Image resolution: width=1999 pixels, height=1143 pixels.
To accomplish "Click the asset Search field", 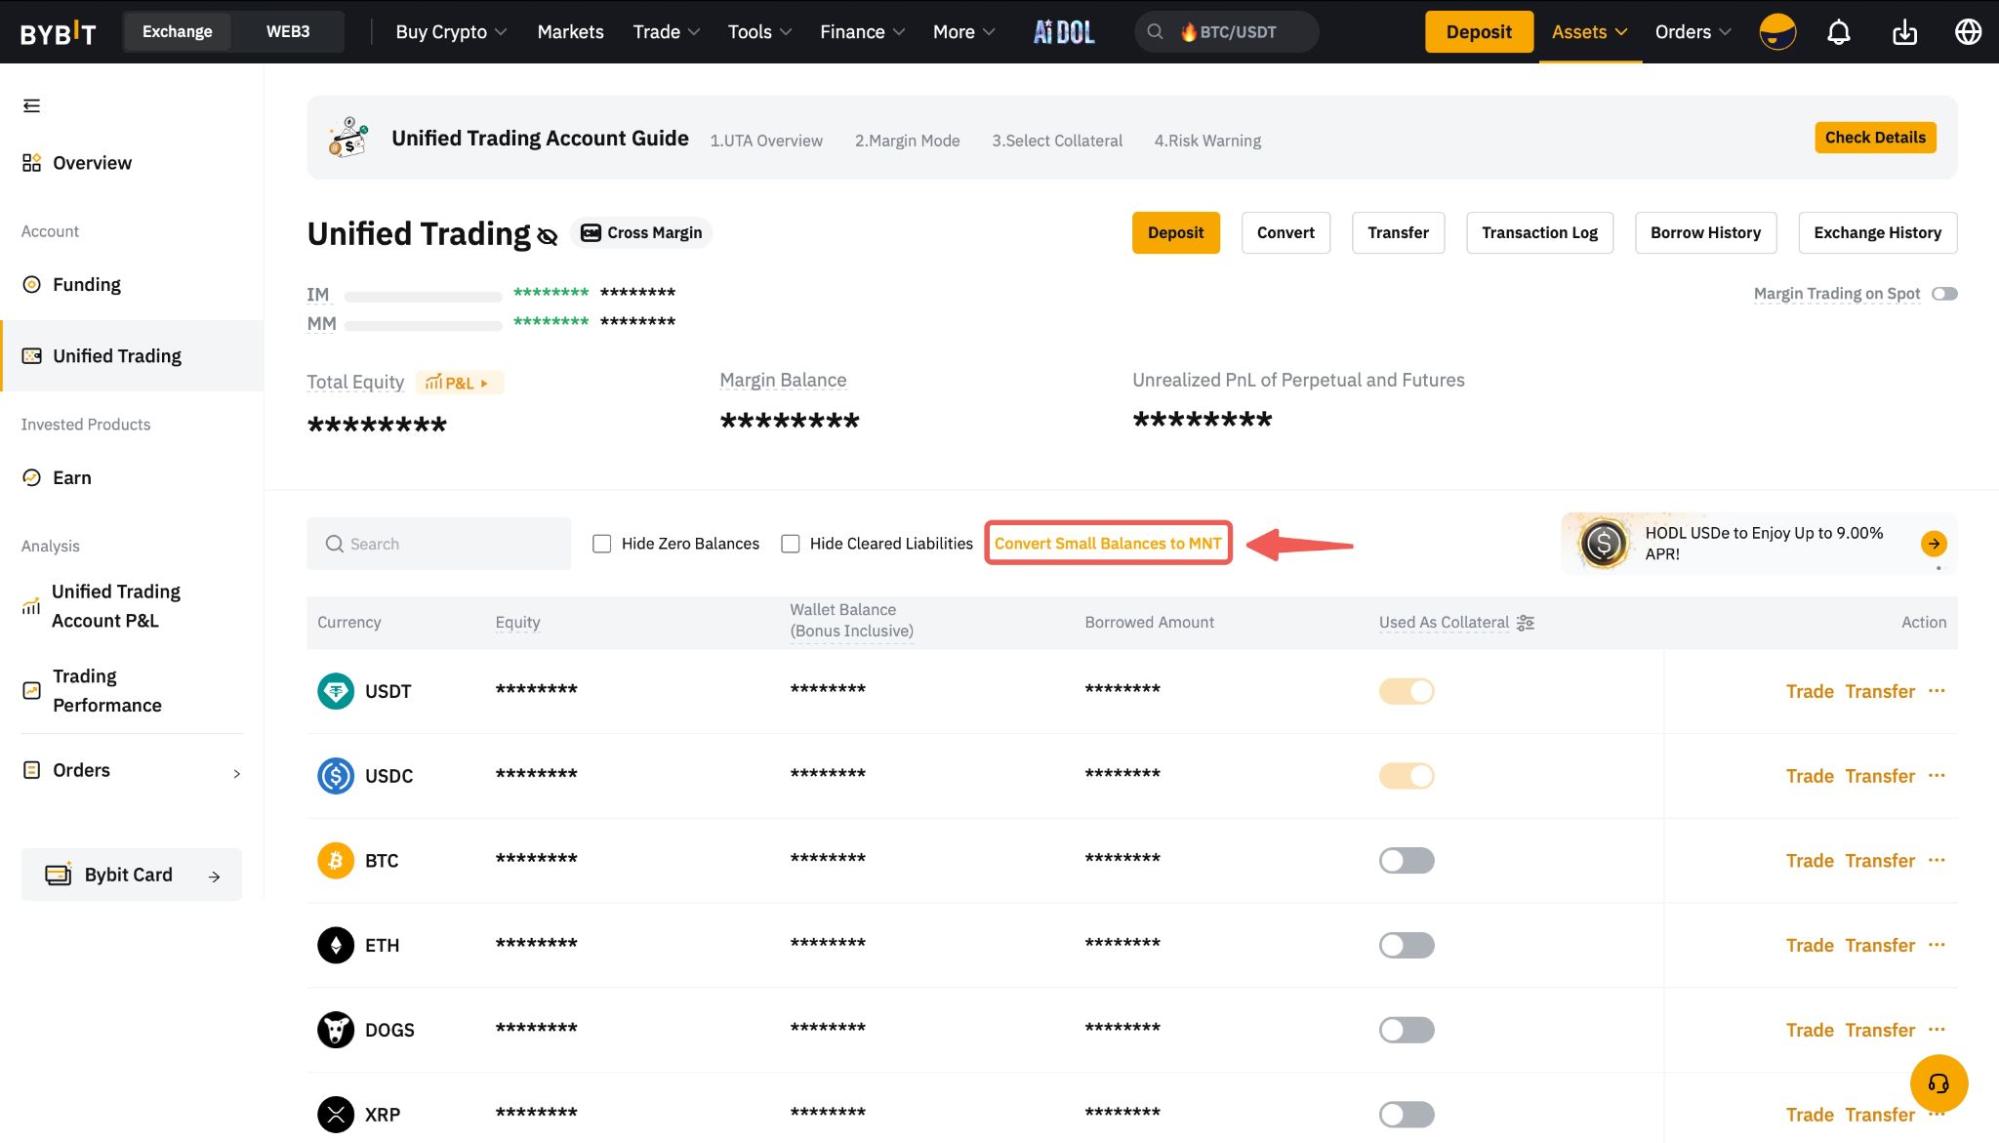I will (x=439, y=544).
